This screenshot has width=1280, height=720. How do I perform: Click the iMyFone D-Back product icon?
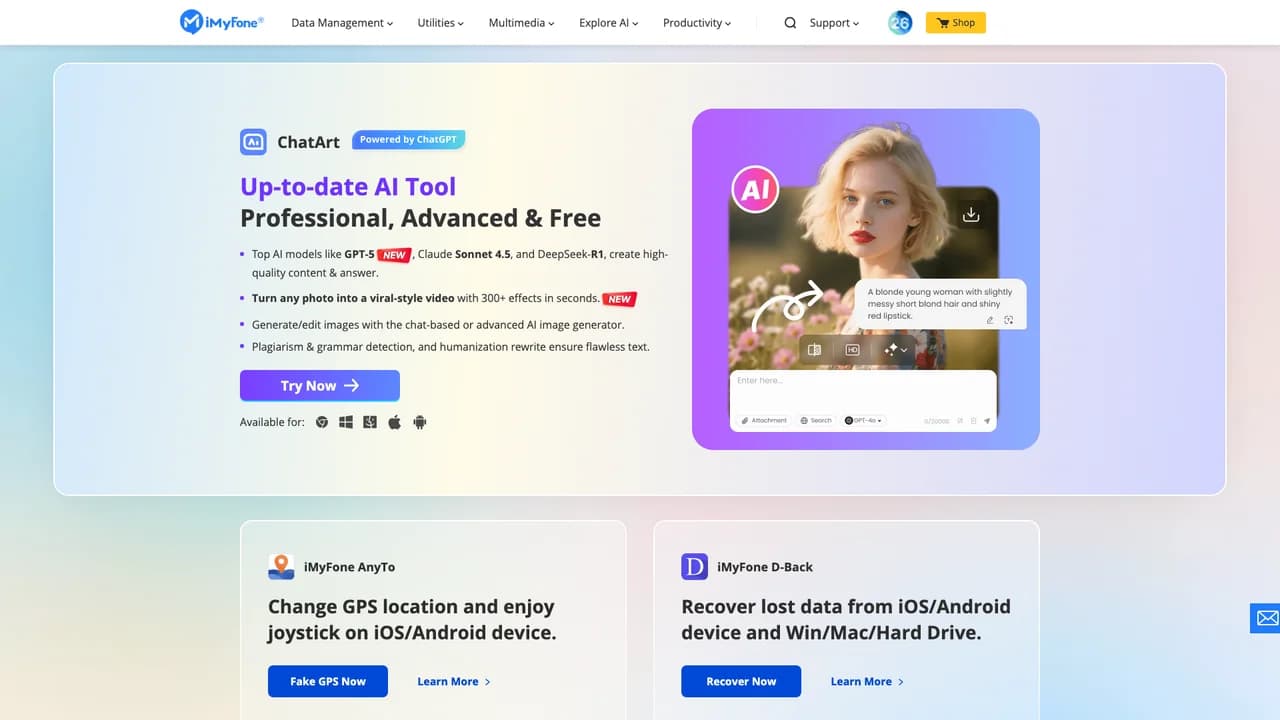point(694,567)
